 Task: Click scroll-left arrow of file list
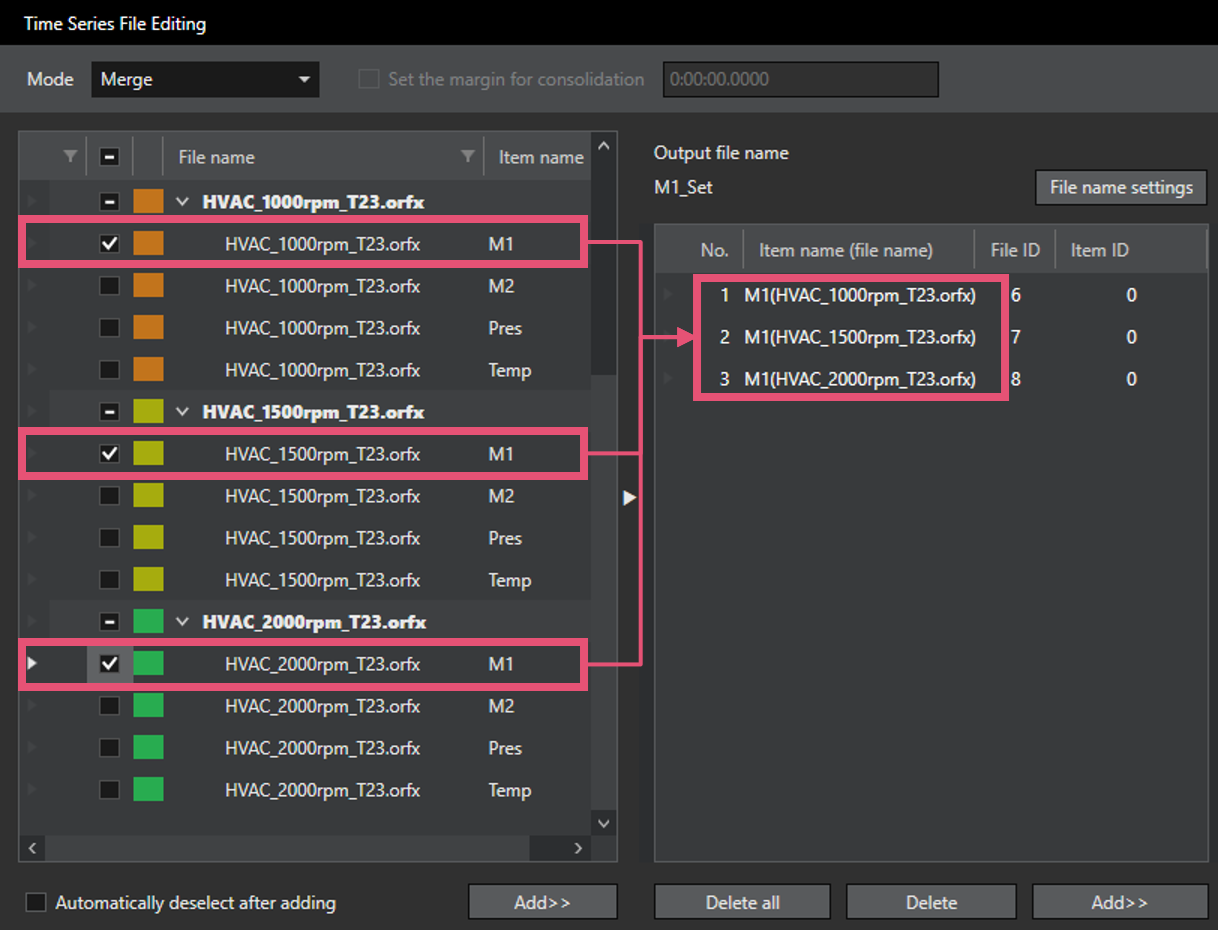coord(31,848)
